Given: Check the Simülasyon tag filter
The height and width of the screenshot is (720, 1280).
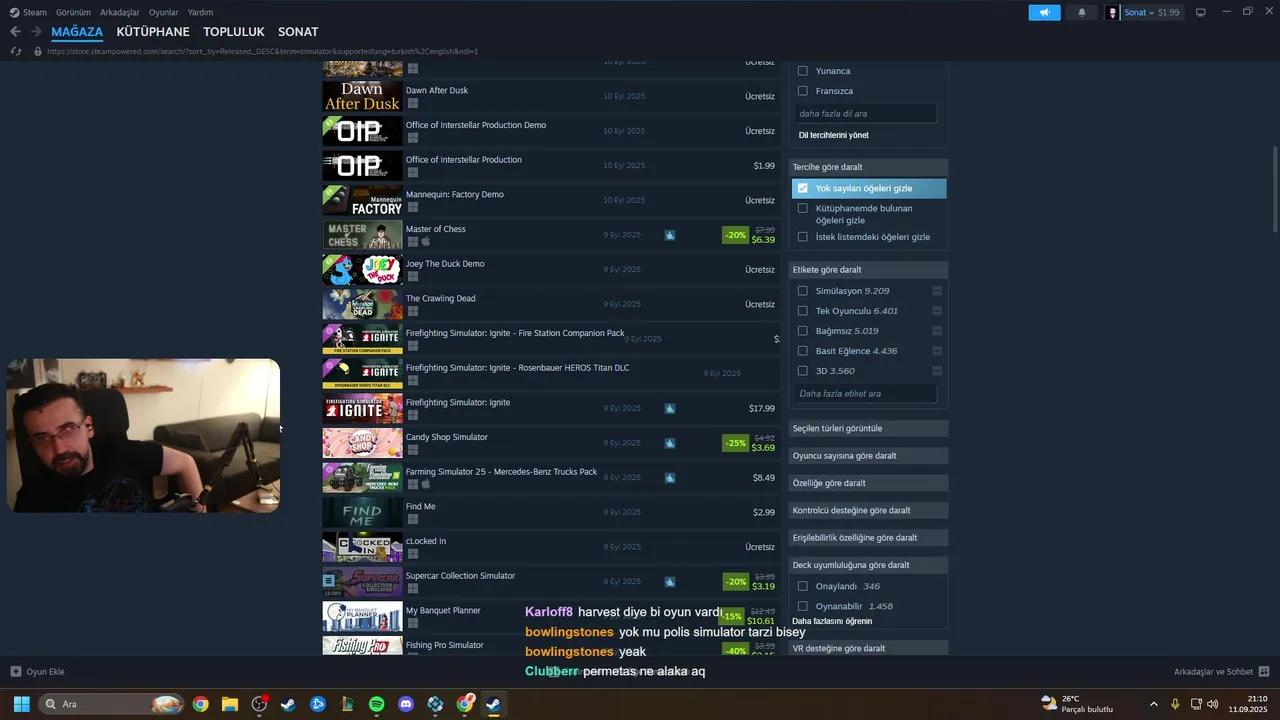Looking at the screenshot, I should pyautogui.click(x=802, y=291).
